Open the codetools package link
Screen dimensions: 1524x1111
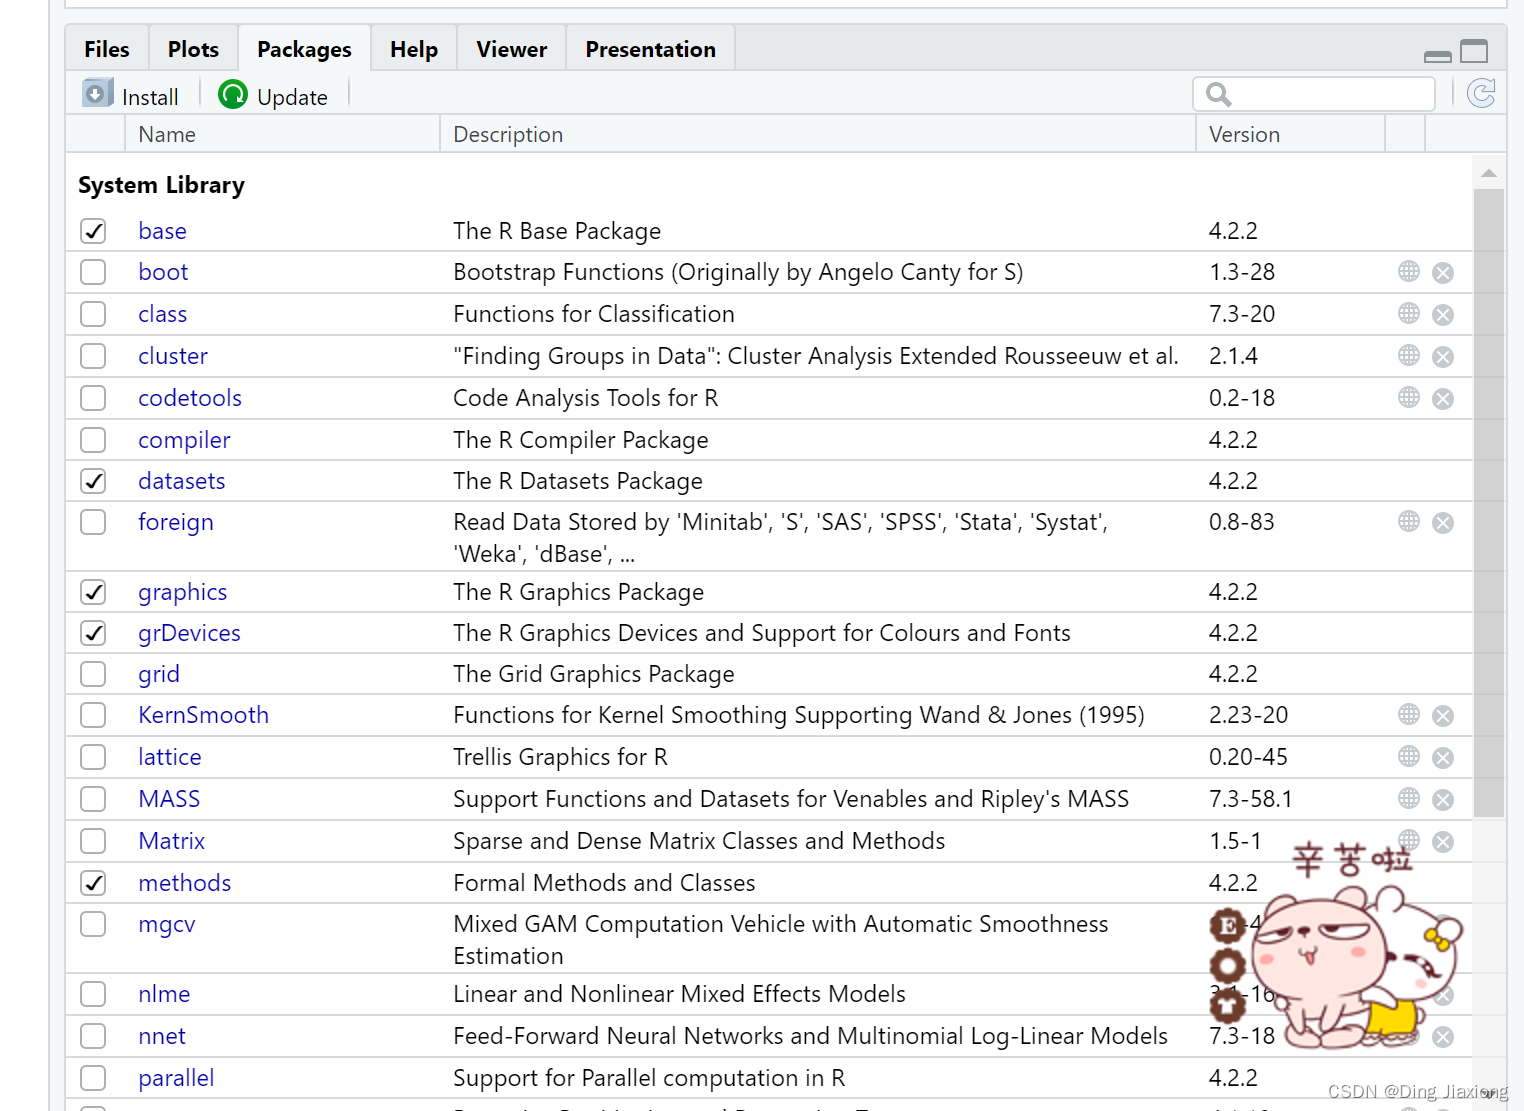tap(190, 398)
